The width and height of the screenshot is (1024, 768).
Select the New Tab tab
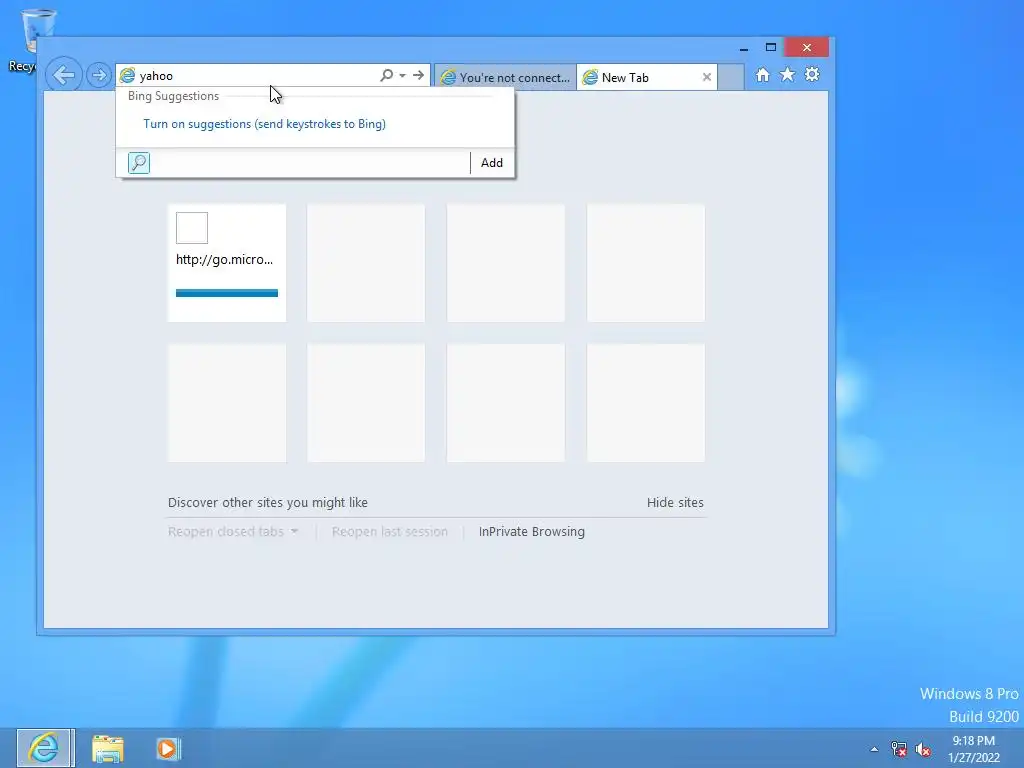pos(638,77)
